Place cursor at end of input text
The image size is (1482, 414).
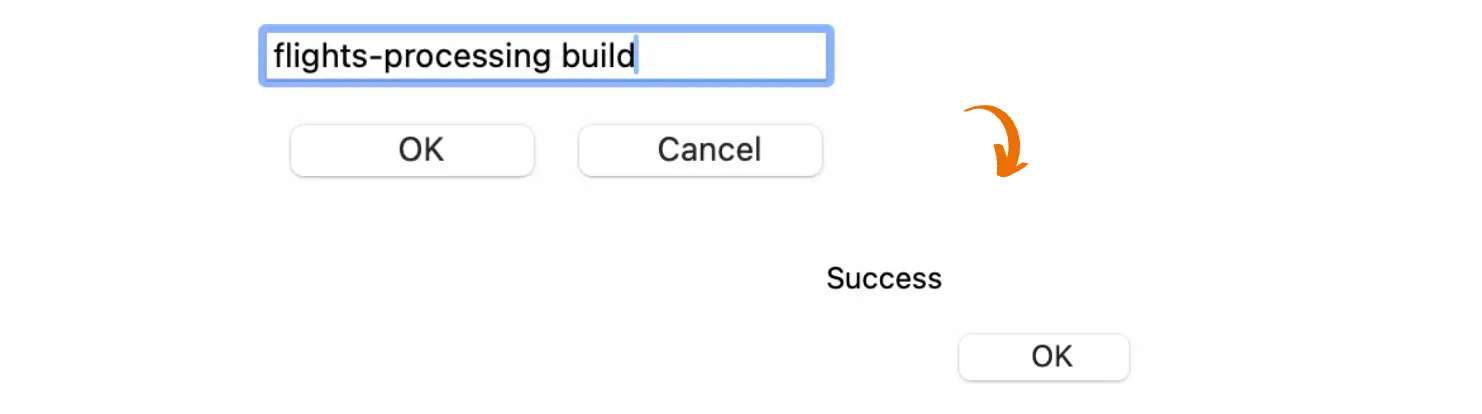coord(637,56)
